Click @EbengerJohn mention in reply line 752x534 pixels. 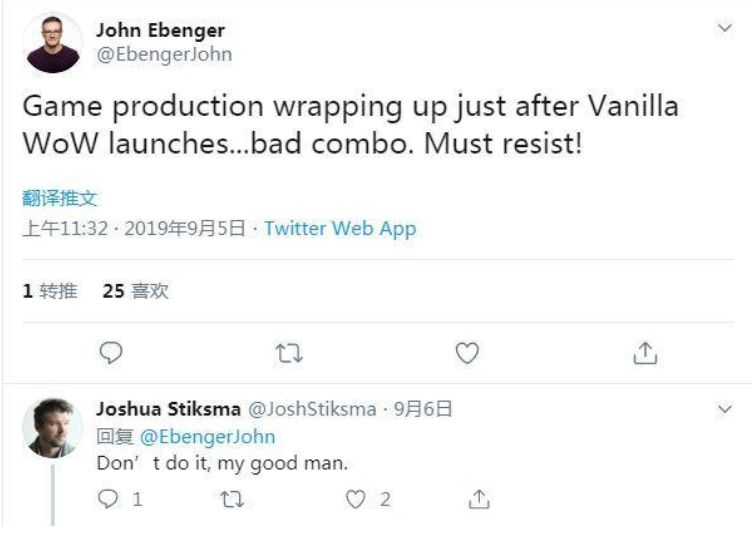click(x=207, y=436)
